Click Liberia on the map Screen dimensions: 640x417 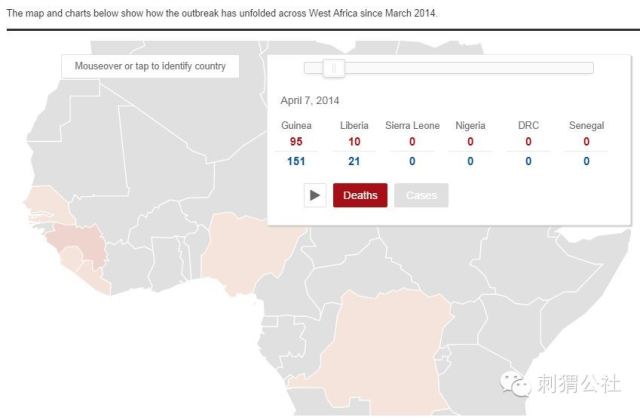(96, 277)
